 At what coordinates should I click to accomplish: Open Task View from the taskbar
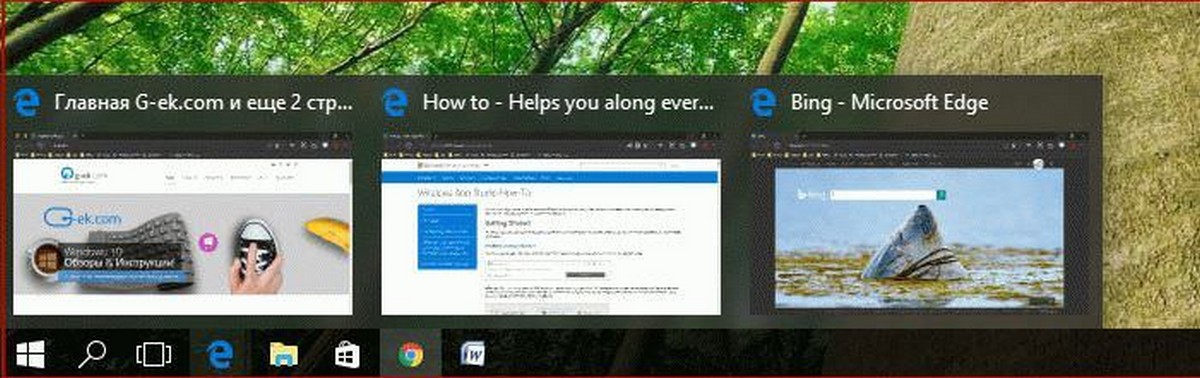[x=154, y=354]
